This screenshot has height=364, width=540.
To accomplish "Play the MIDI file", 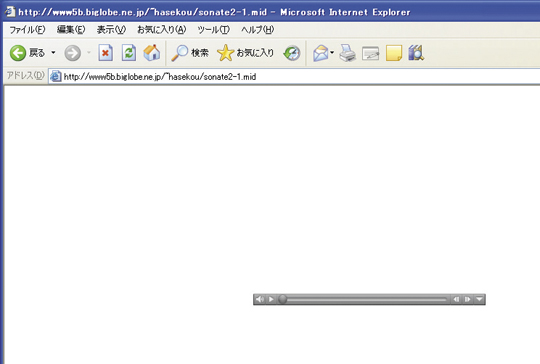I will pos(271,299).
